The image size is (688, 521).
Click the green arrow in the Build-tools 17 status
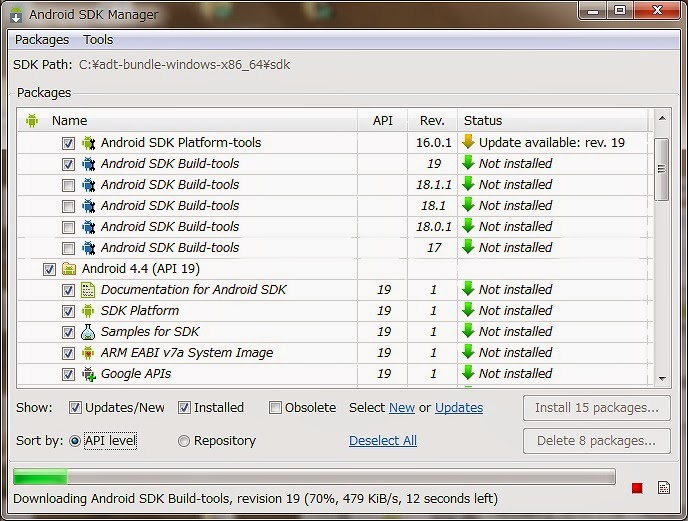pos(468,247)
